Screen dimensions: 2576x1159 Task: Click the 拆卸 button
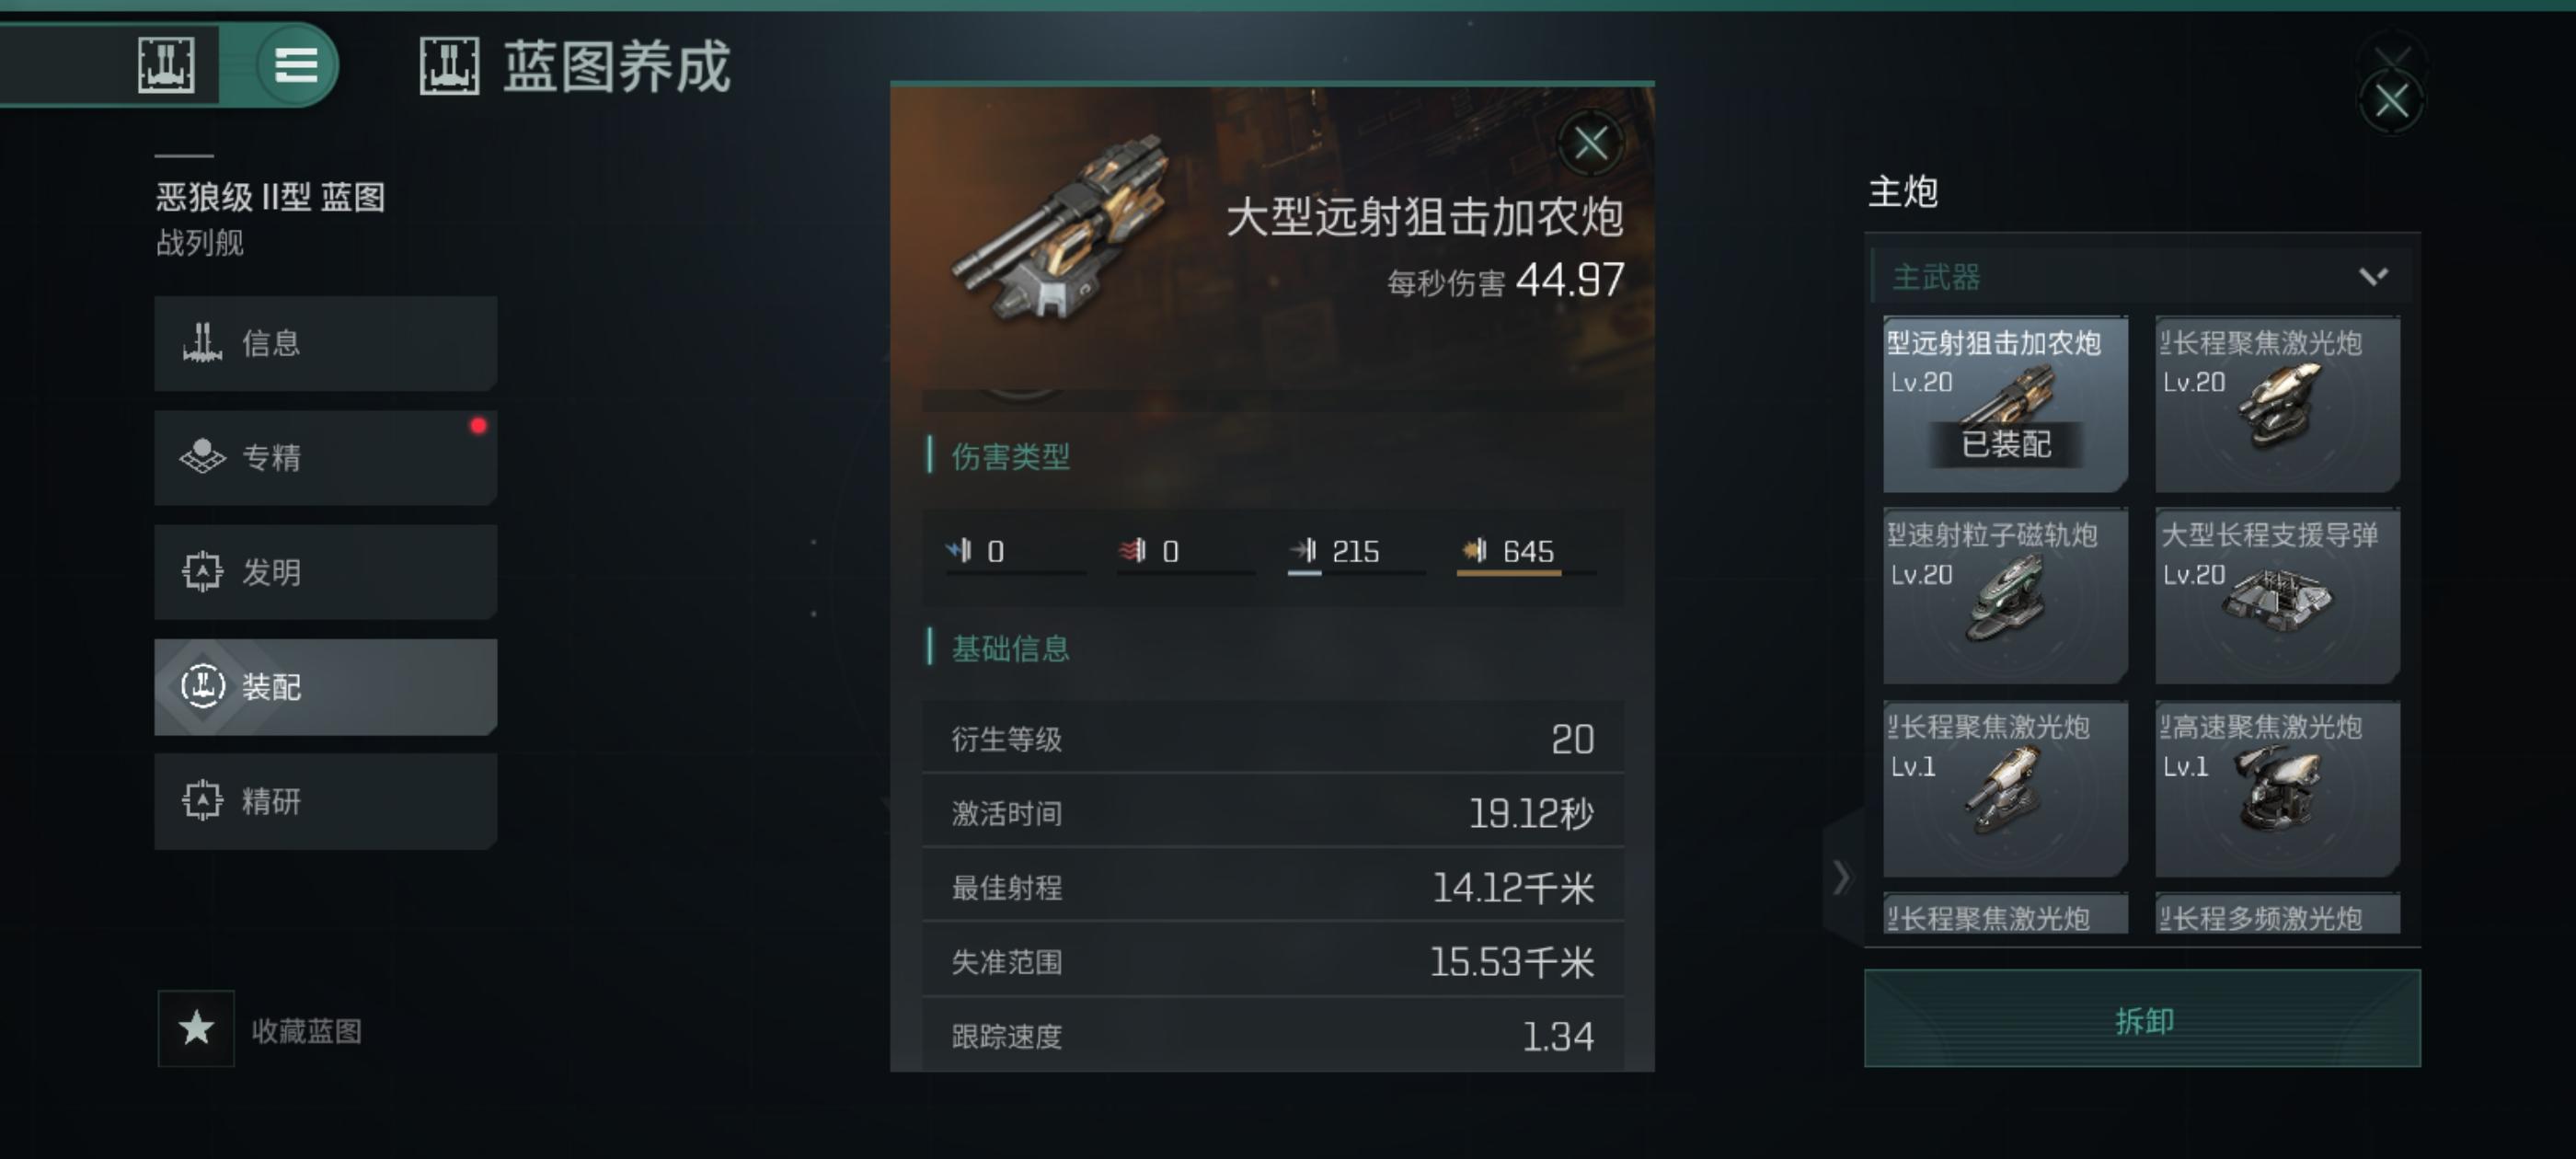pyautogui.click(x=2142, y=1019)
